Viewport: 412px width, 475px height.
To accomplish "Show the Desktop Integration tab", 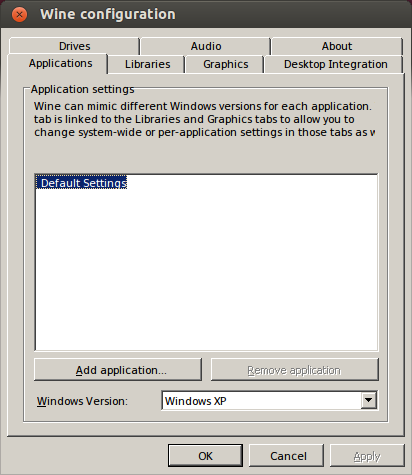I will tap(335, 64).
